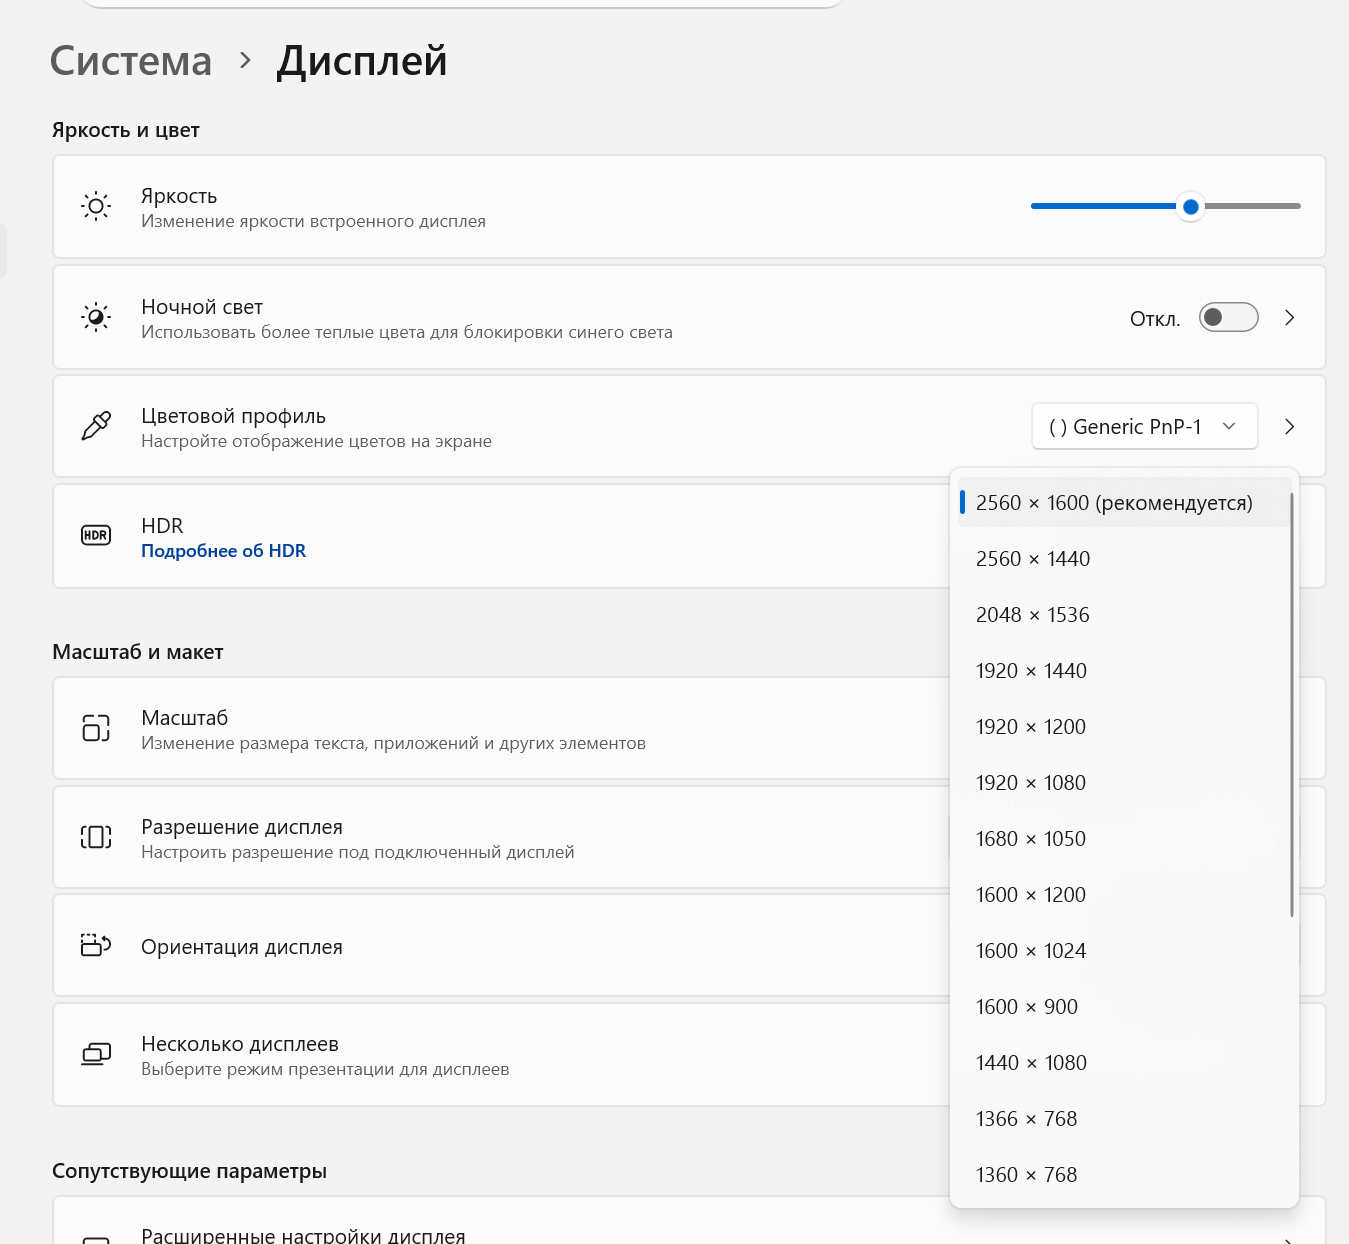Click the sun icon next to Яркость
Viewport: 1349px width, 1244px height.
[96, 207]
